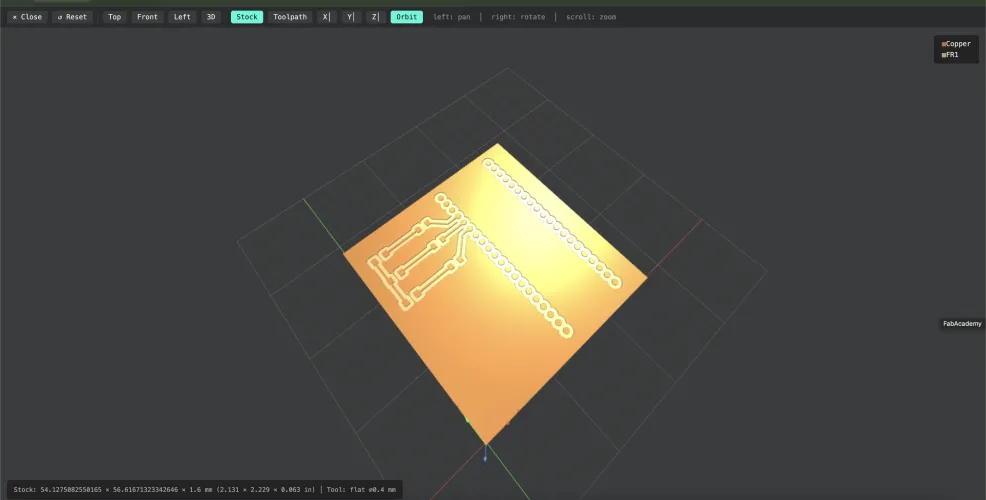Toggle Z axis clipping plane

click(x=375, y=17)
